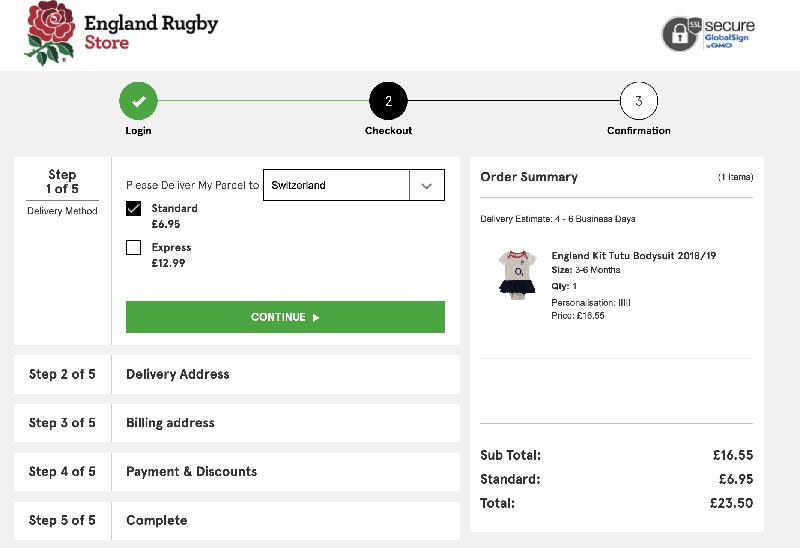Click the England Rugby rose logo
800x548 pixels.
click(50, 33)
